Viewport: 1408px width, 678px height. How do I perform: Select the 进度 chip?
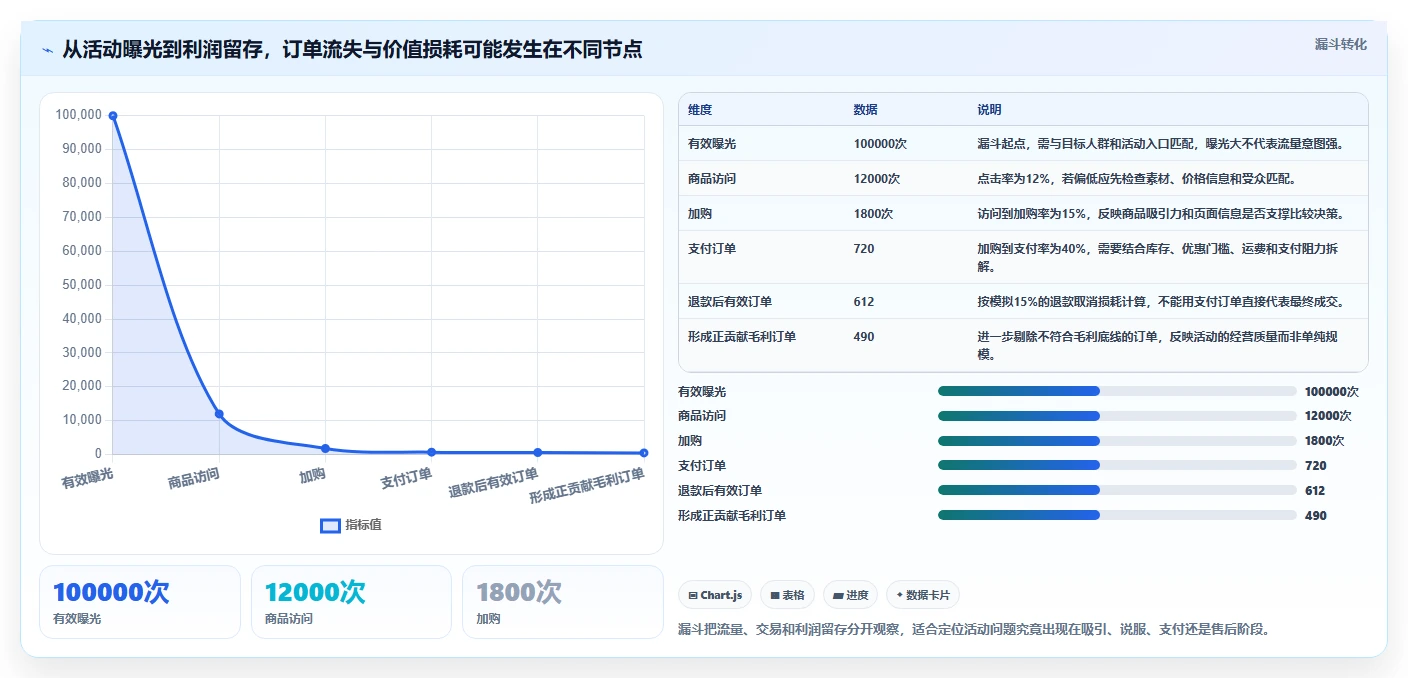[x=850, y=595]
